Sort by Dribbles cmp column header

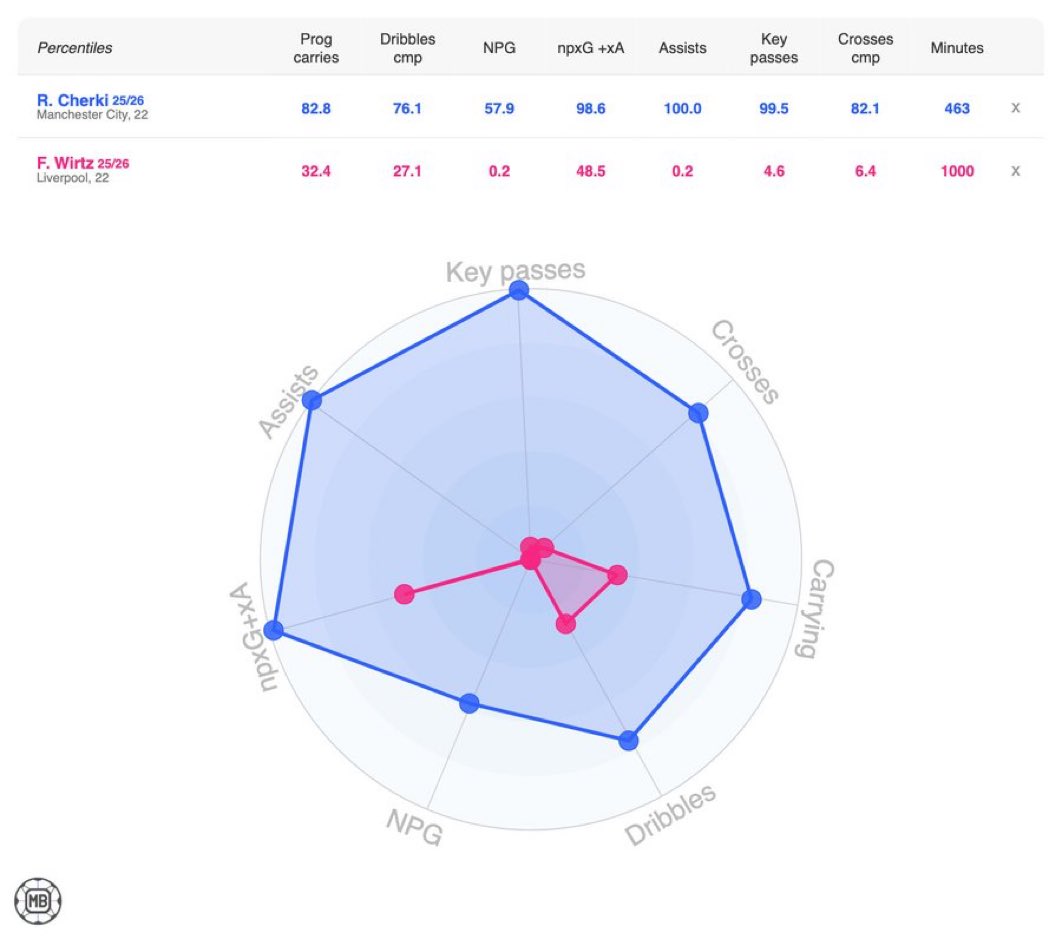pyautogui.click(x=407, y=48)
